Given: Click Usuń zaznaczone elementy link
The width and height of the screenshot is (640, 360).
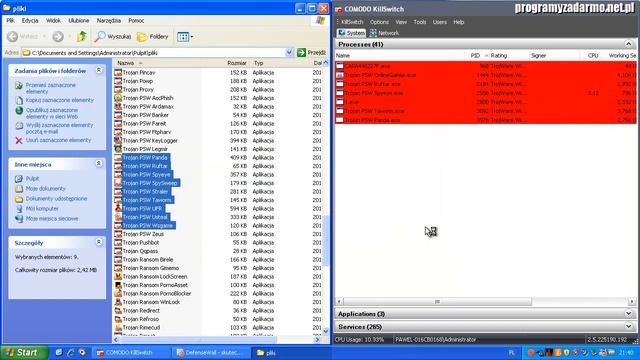Looking at the screenshot, I should click(58, 140).
